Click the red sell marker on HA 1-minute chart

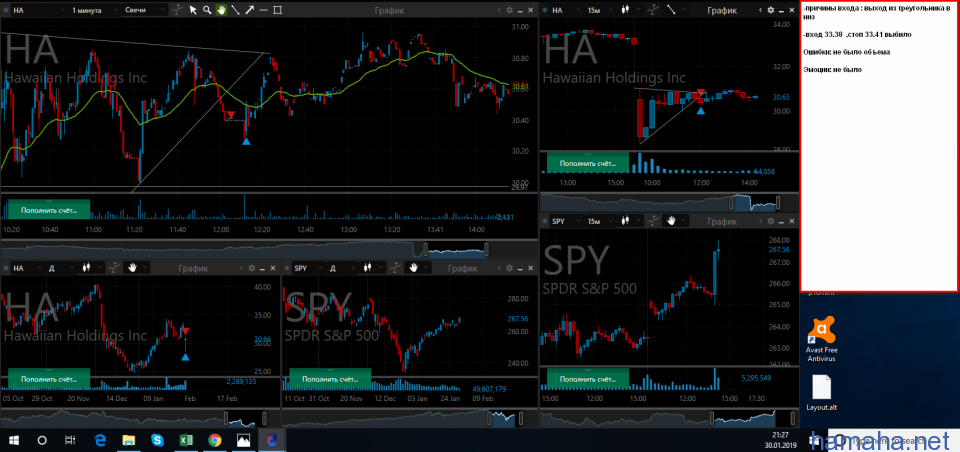(x=230, y=115)
